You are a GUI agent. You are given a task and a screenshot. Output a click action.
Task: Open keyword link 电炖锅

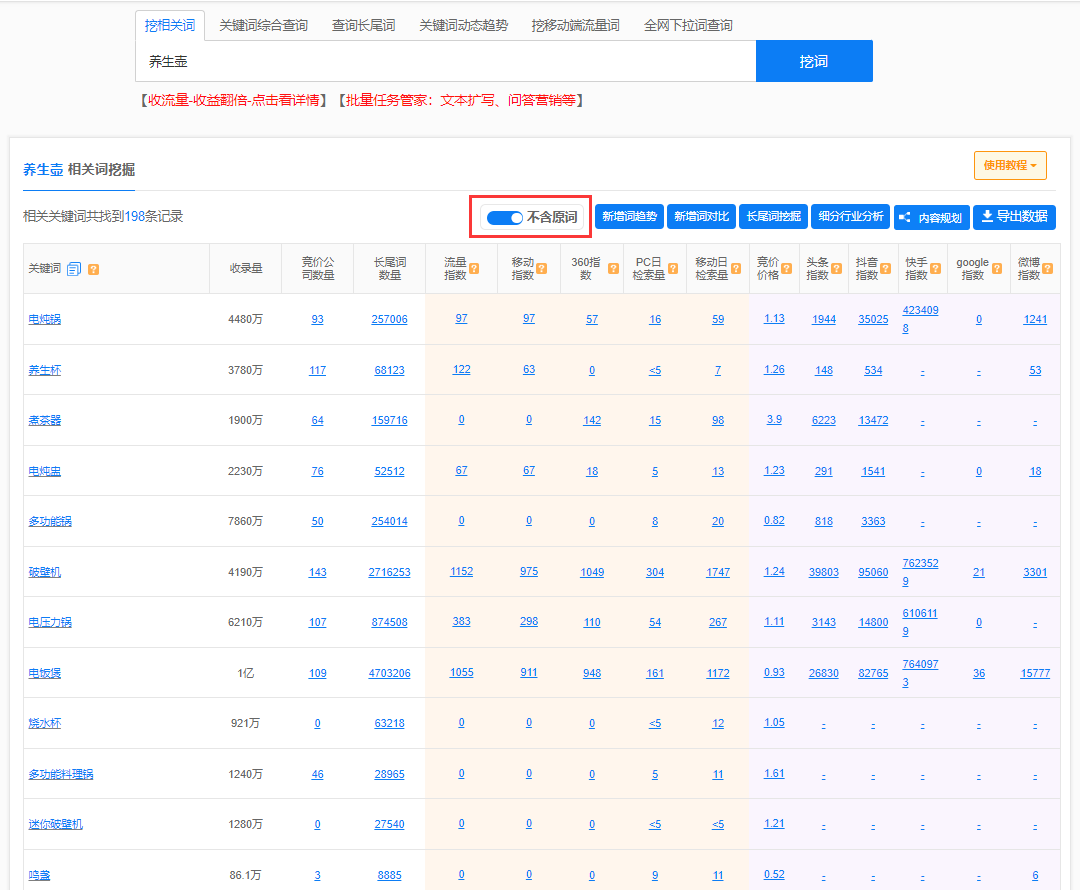(45, 320)
